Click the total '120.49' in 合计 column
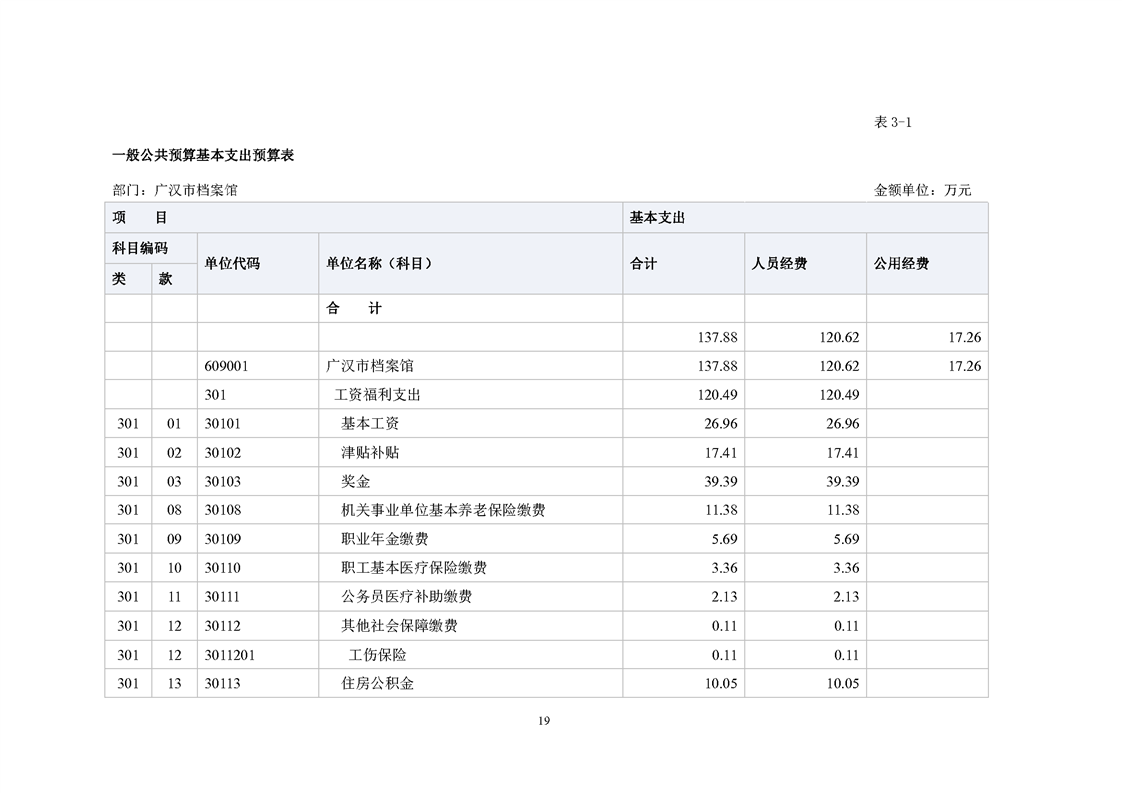The image size is (1122, 793). click(x=717, y=395)
